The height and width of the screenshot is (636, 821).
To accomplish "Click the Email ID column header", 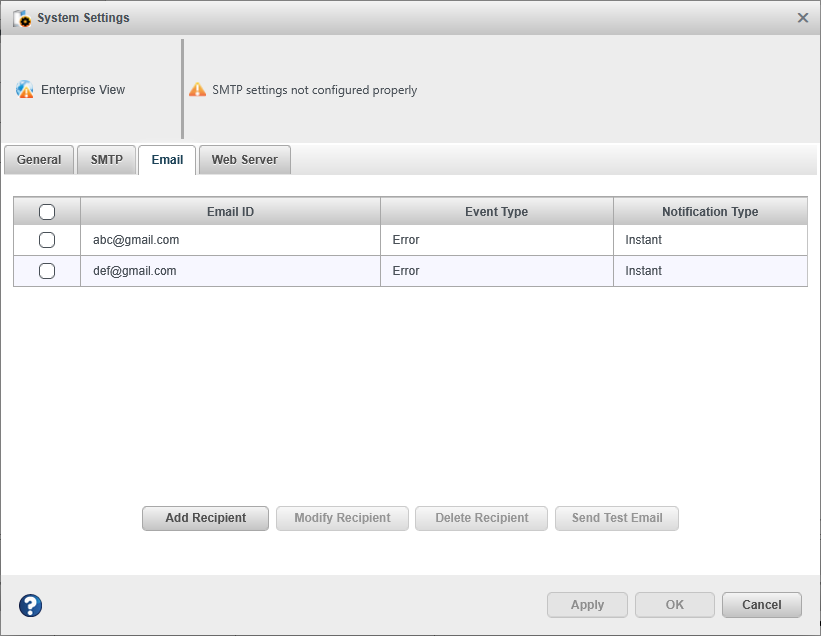I will [230, 212].
